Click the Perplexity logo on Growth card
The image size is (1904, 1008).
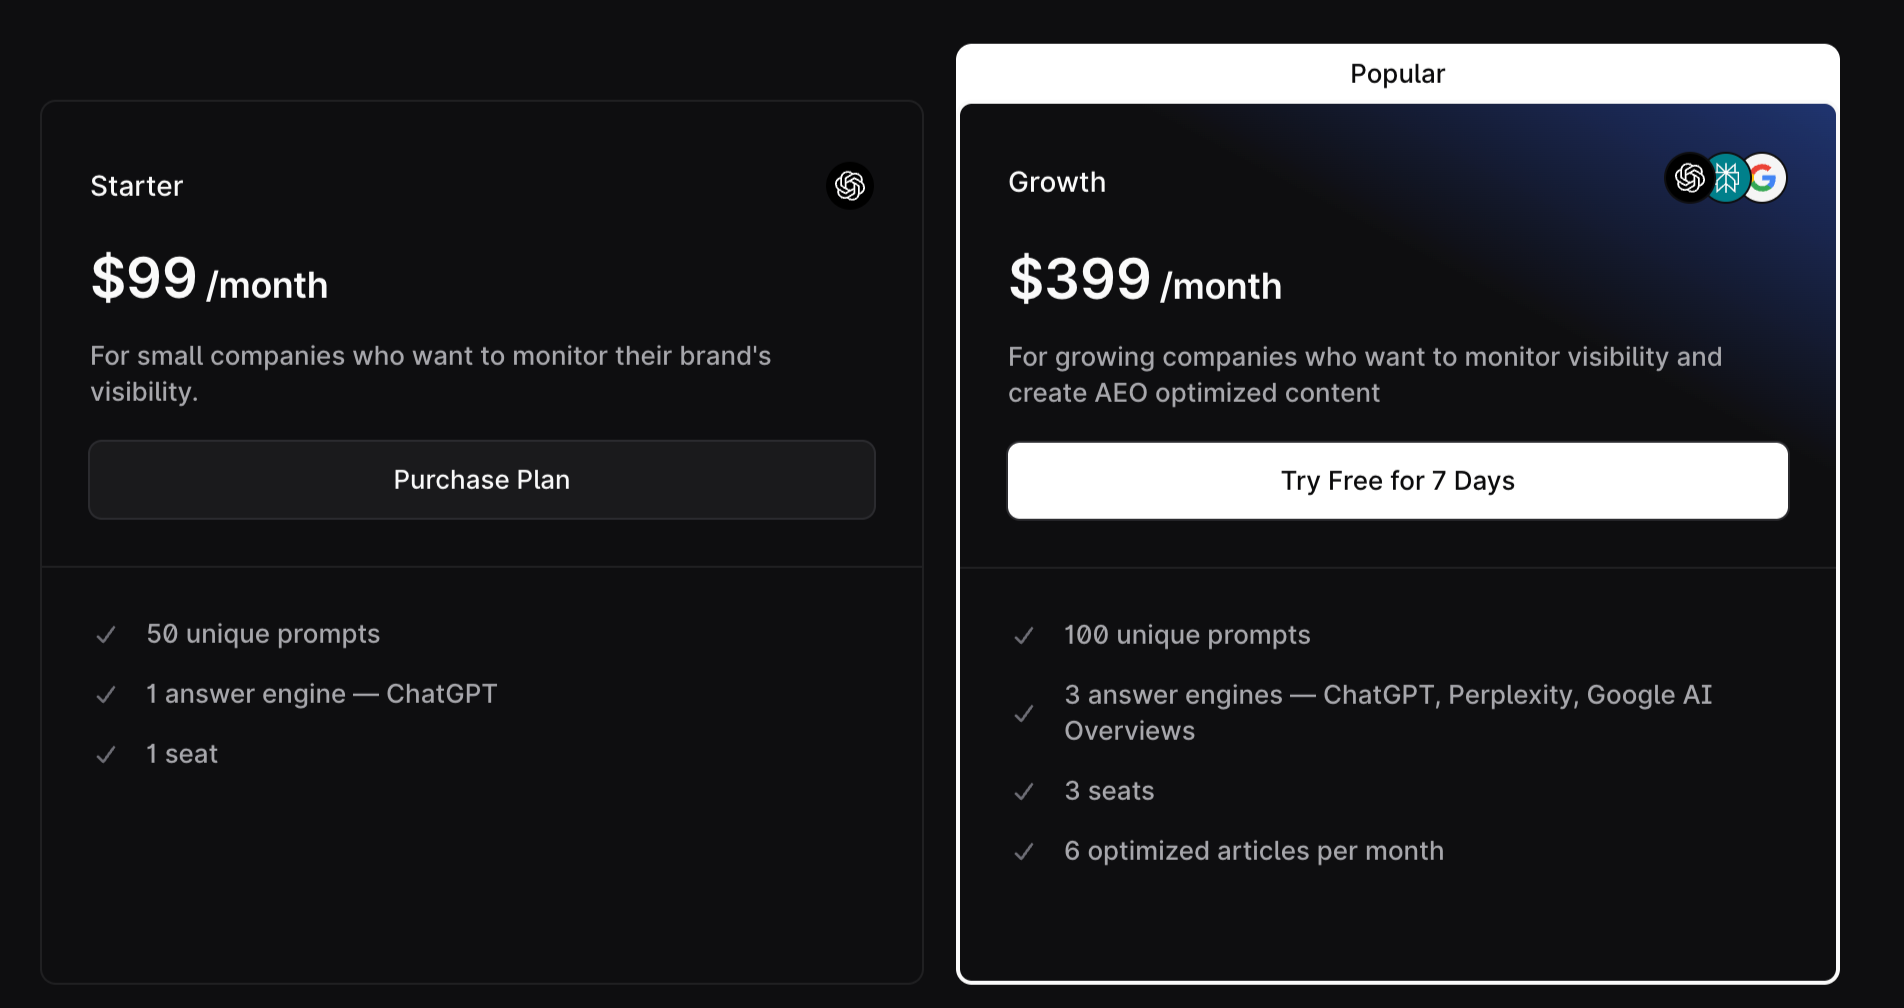click(x=1727, y=178)
